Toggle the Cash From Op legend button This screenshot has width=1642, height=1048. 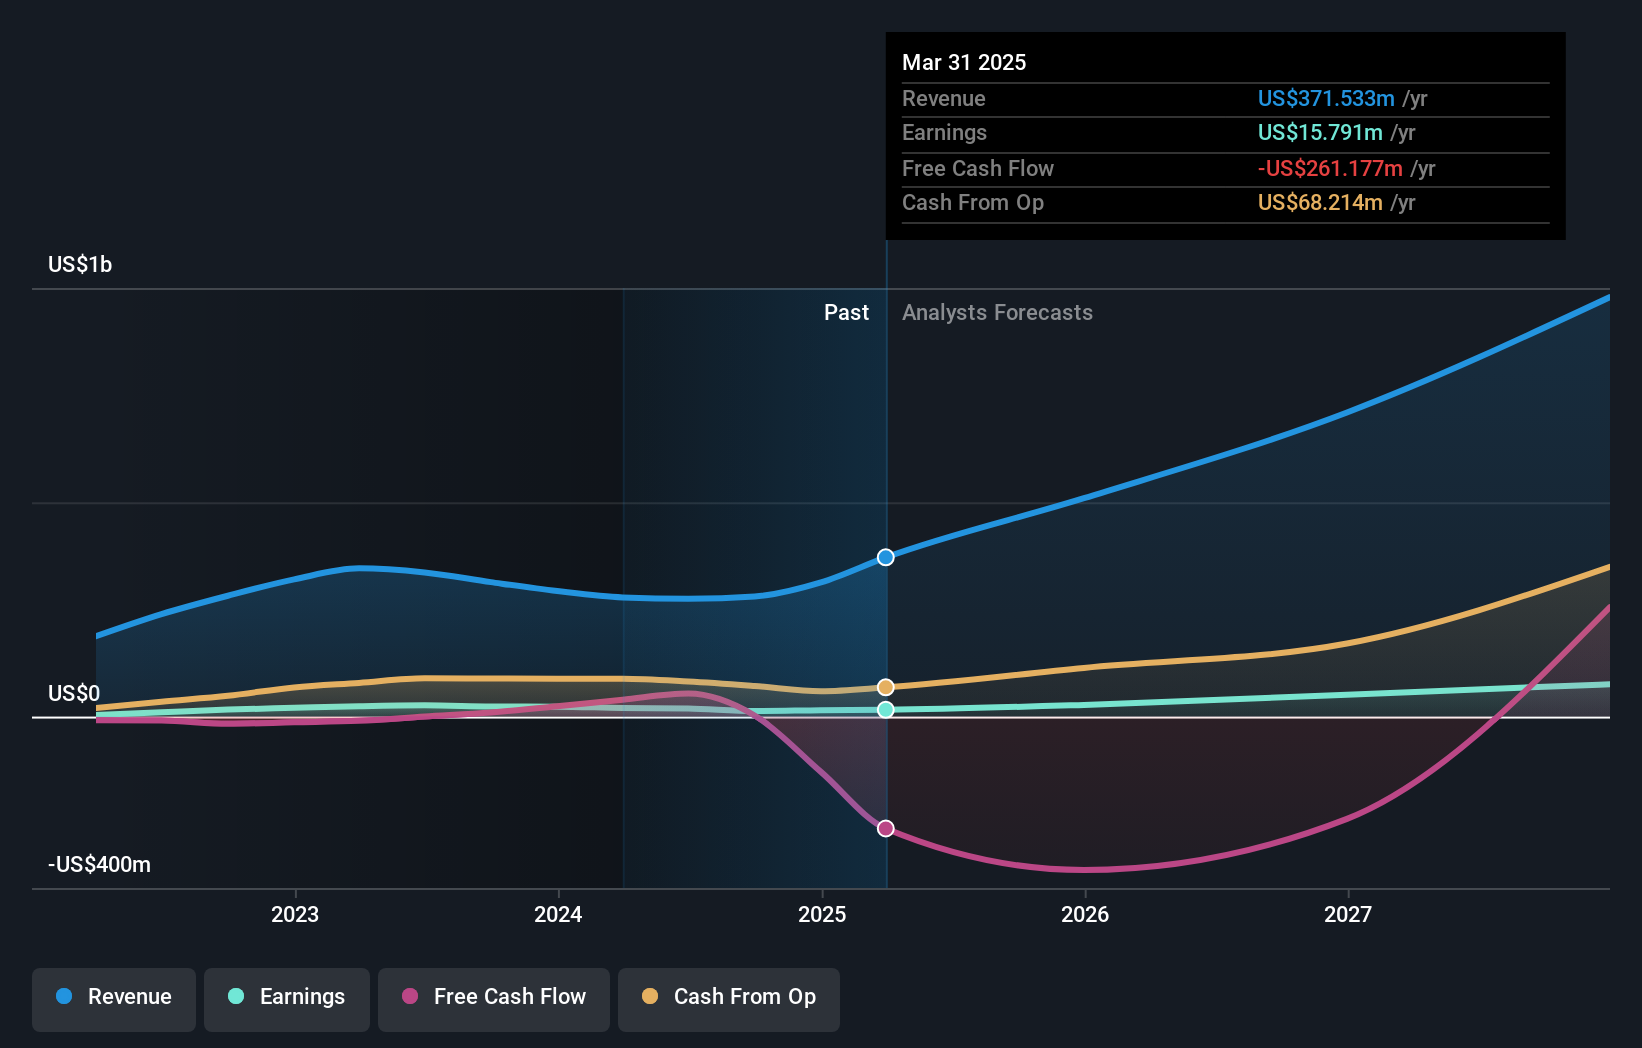pos(729,999)
